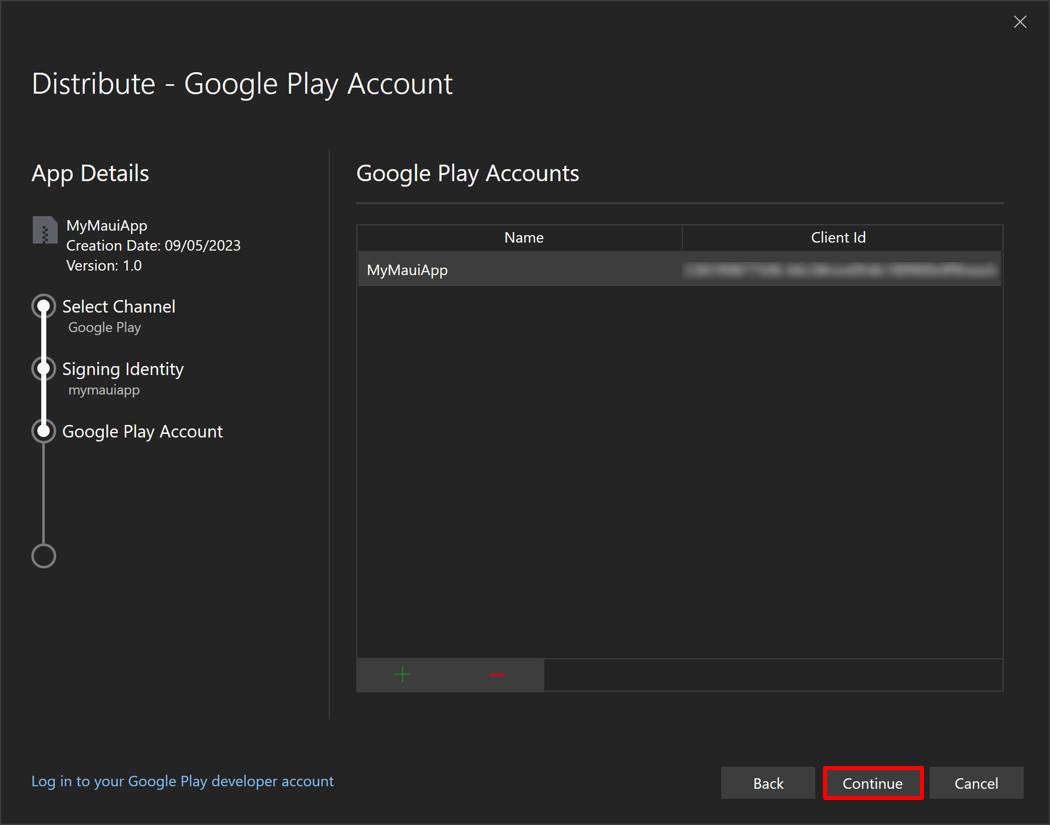Screen dimensions: 1050x825
Task: Click the MyMauiApp name in App Details
Action: 106,226
